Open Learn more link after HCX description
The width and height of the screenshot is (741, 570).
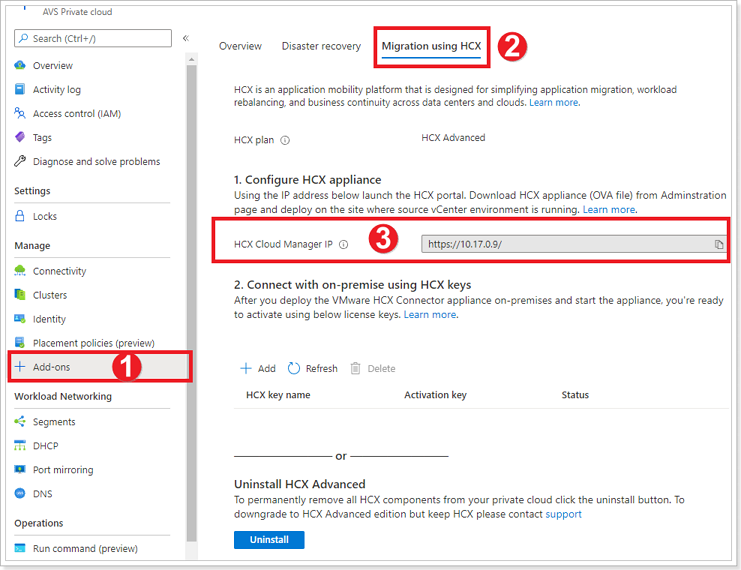pos(554,103)
